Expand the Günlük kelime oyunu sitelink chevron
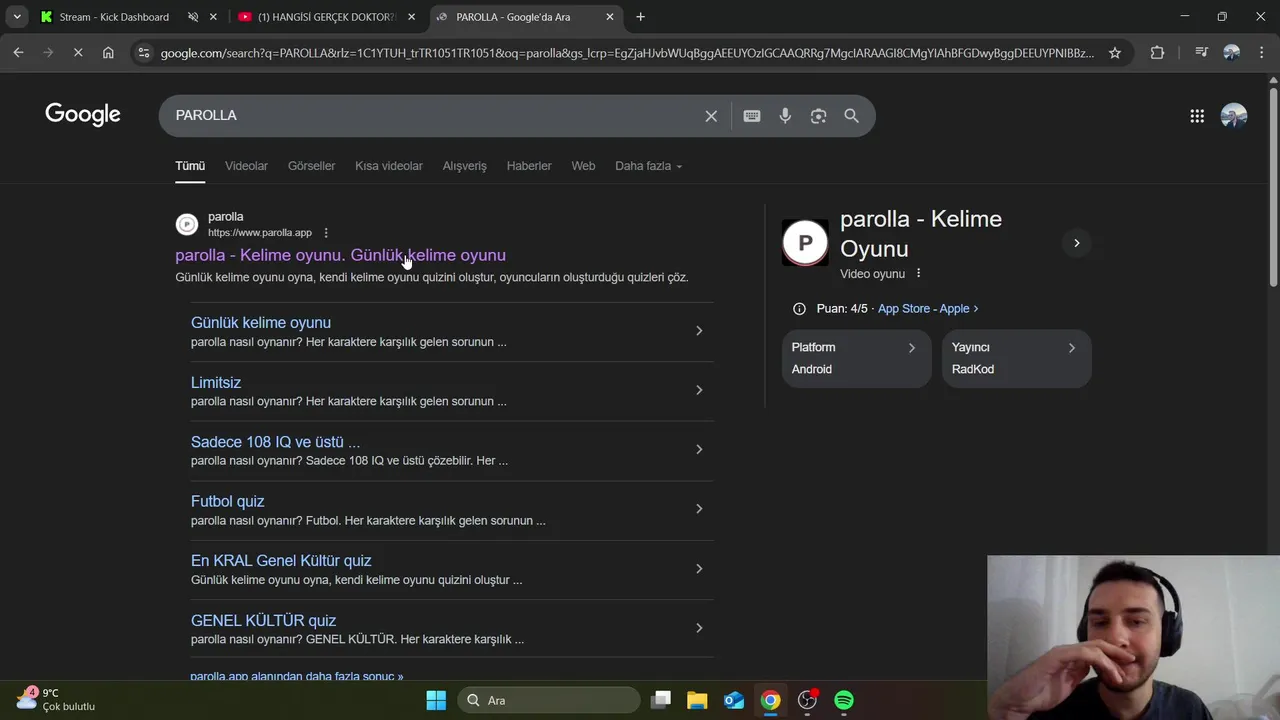 pos(699,331)
